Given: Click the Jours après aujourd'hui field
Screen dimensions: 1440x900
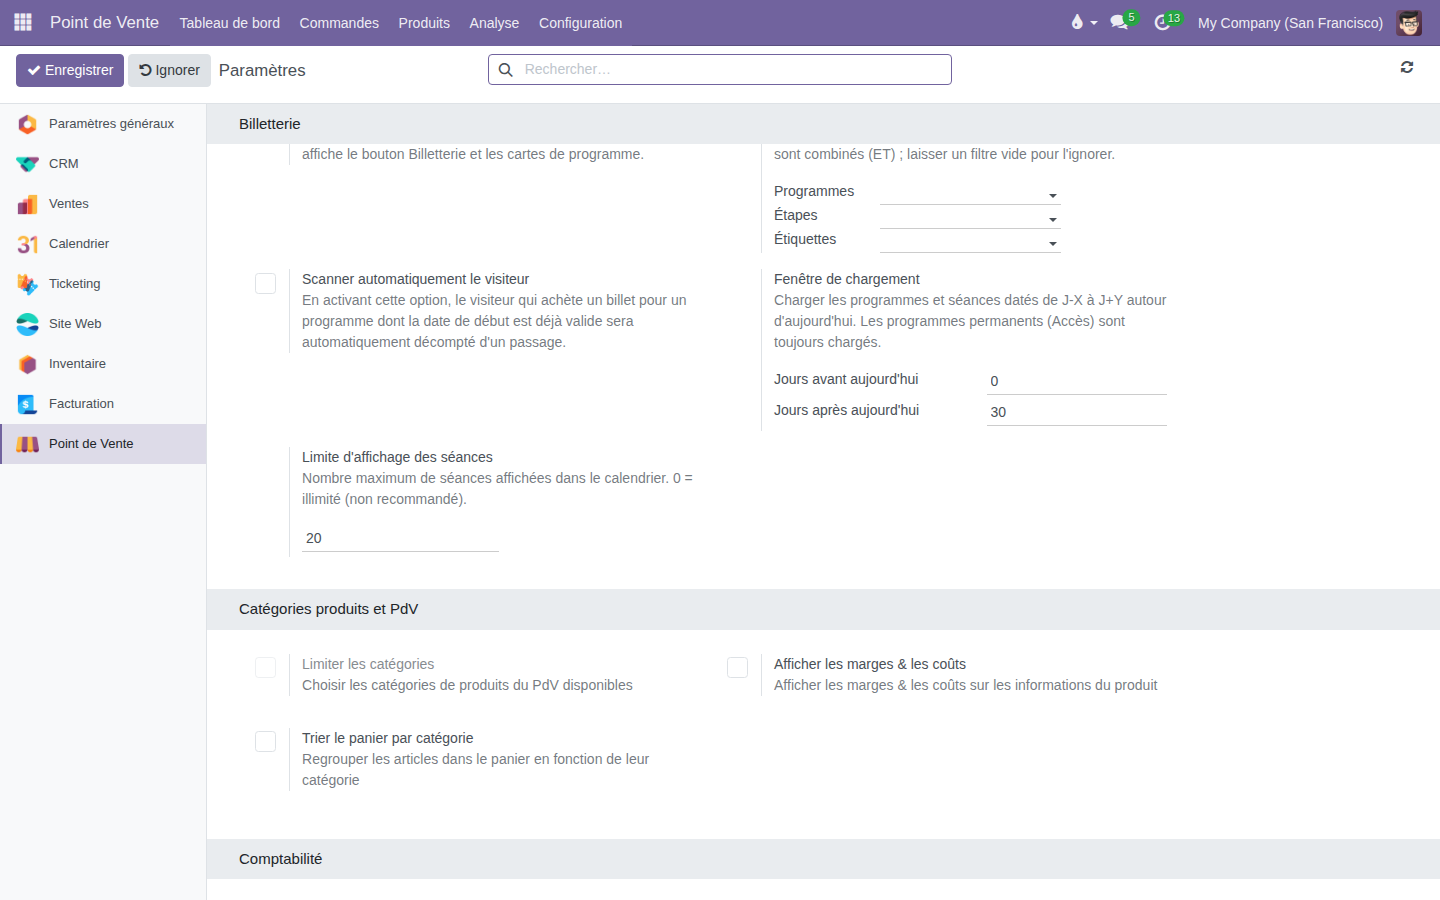Looking at the screenshot, I should pos(1076,412).
